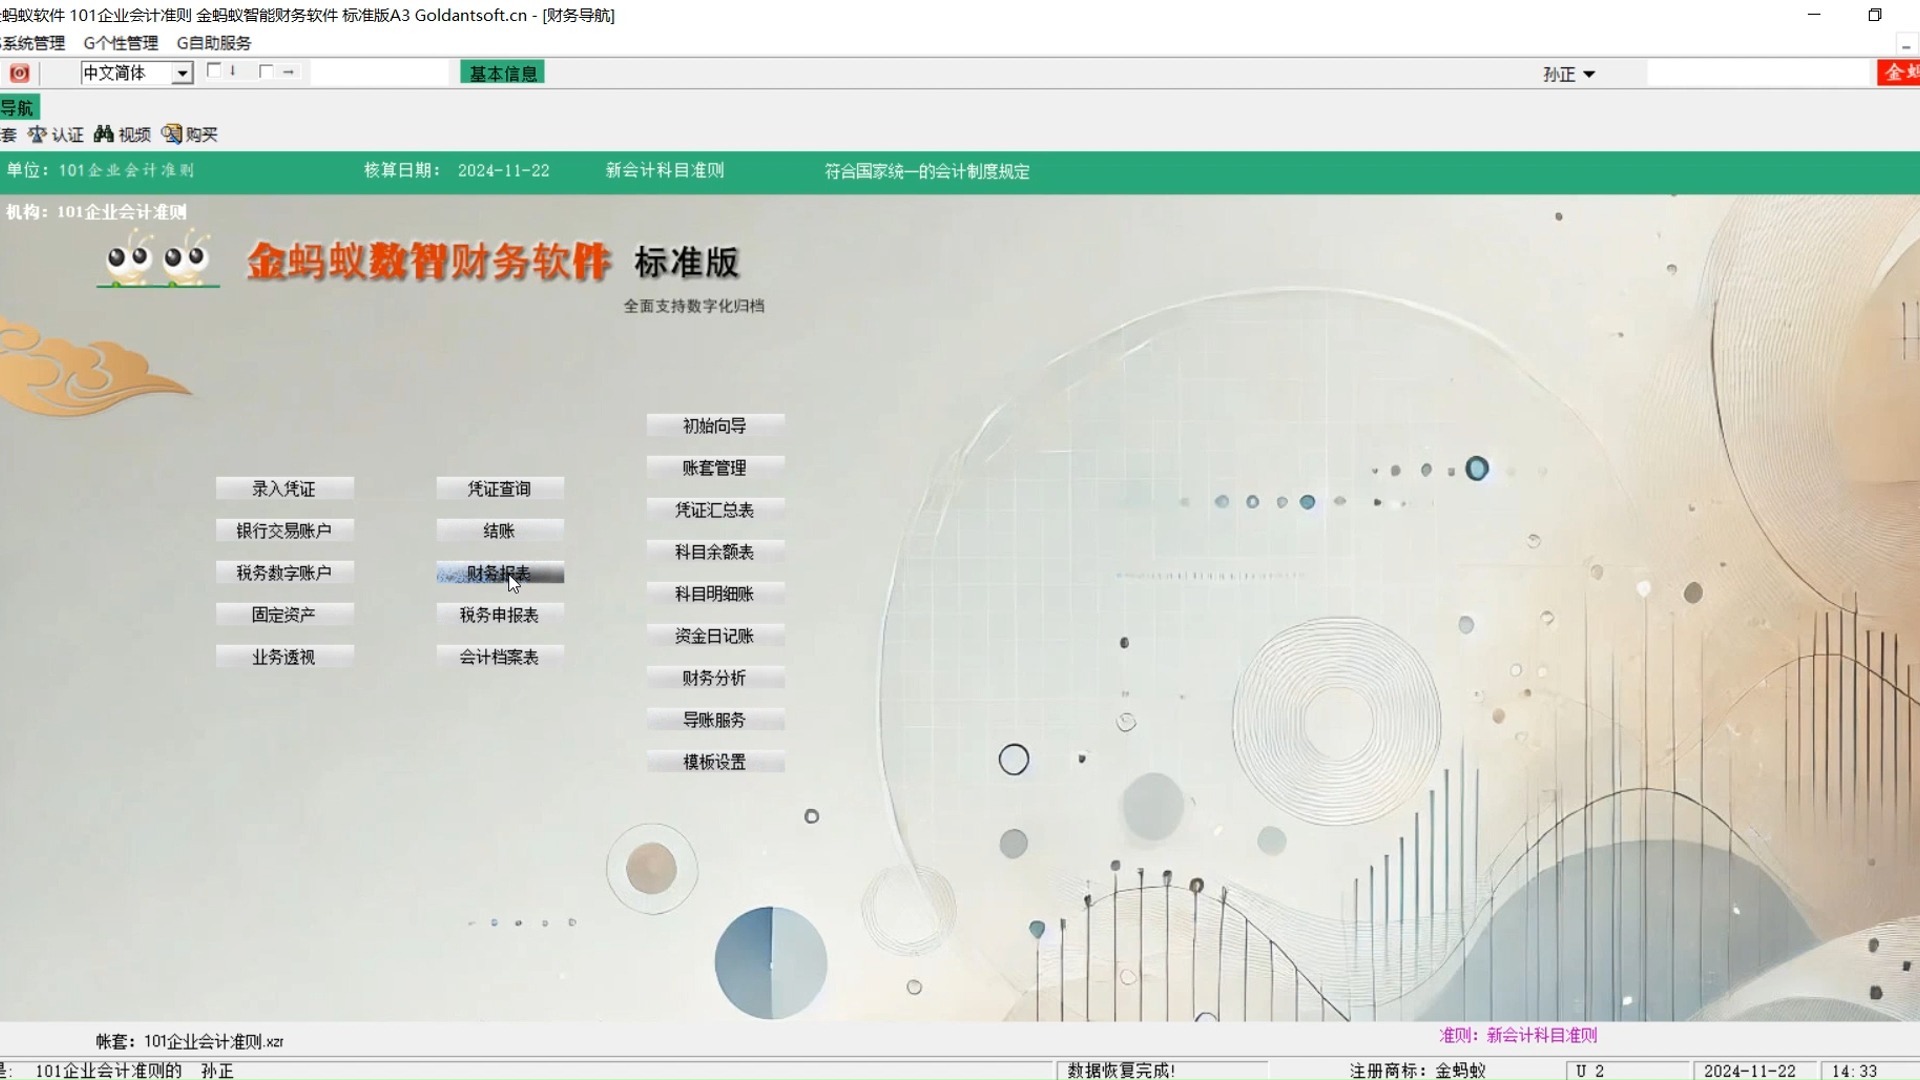The image size is (1920, 1080).
Task: Open the 固定资产 module
Action: coord(284,615)
